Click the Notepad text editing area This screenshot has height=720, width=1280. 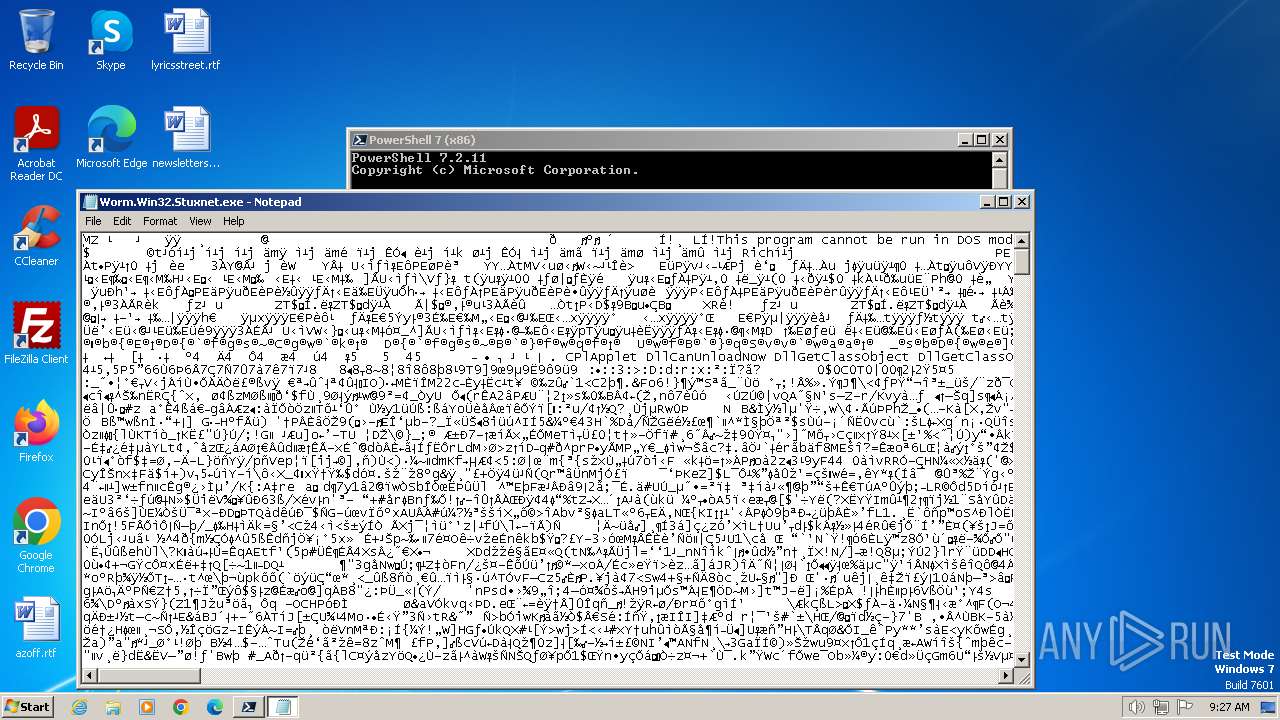coord(547,451)
